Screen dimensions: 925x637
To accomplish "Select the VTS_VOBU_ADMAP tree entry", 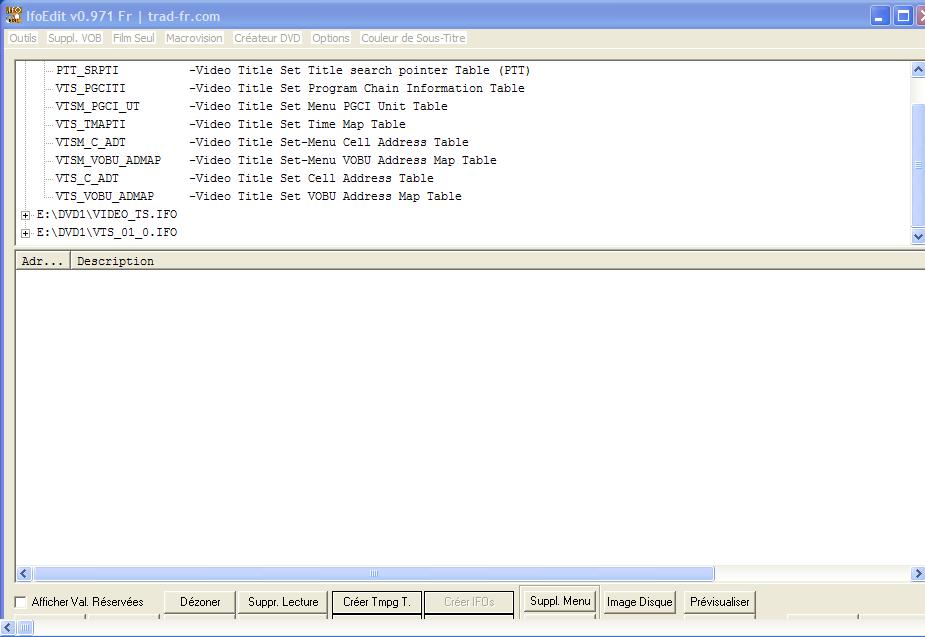I will [x=104, y=196].
